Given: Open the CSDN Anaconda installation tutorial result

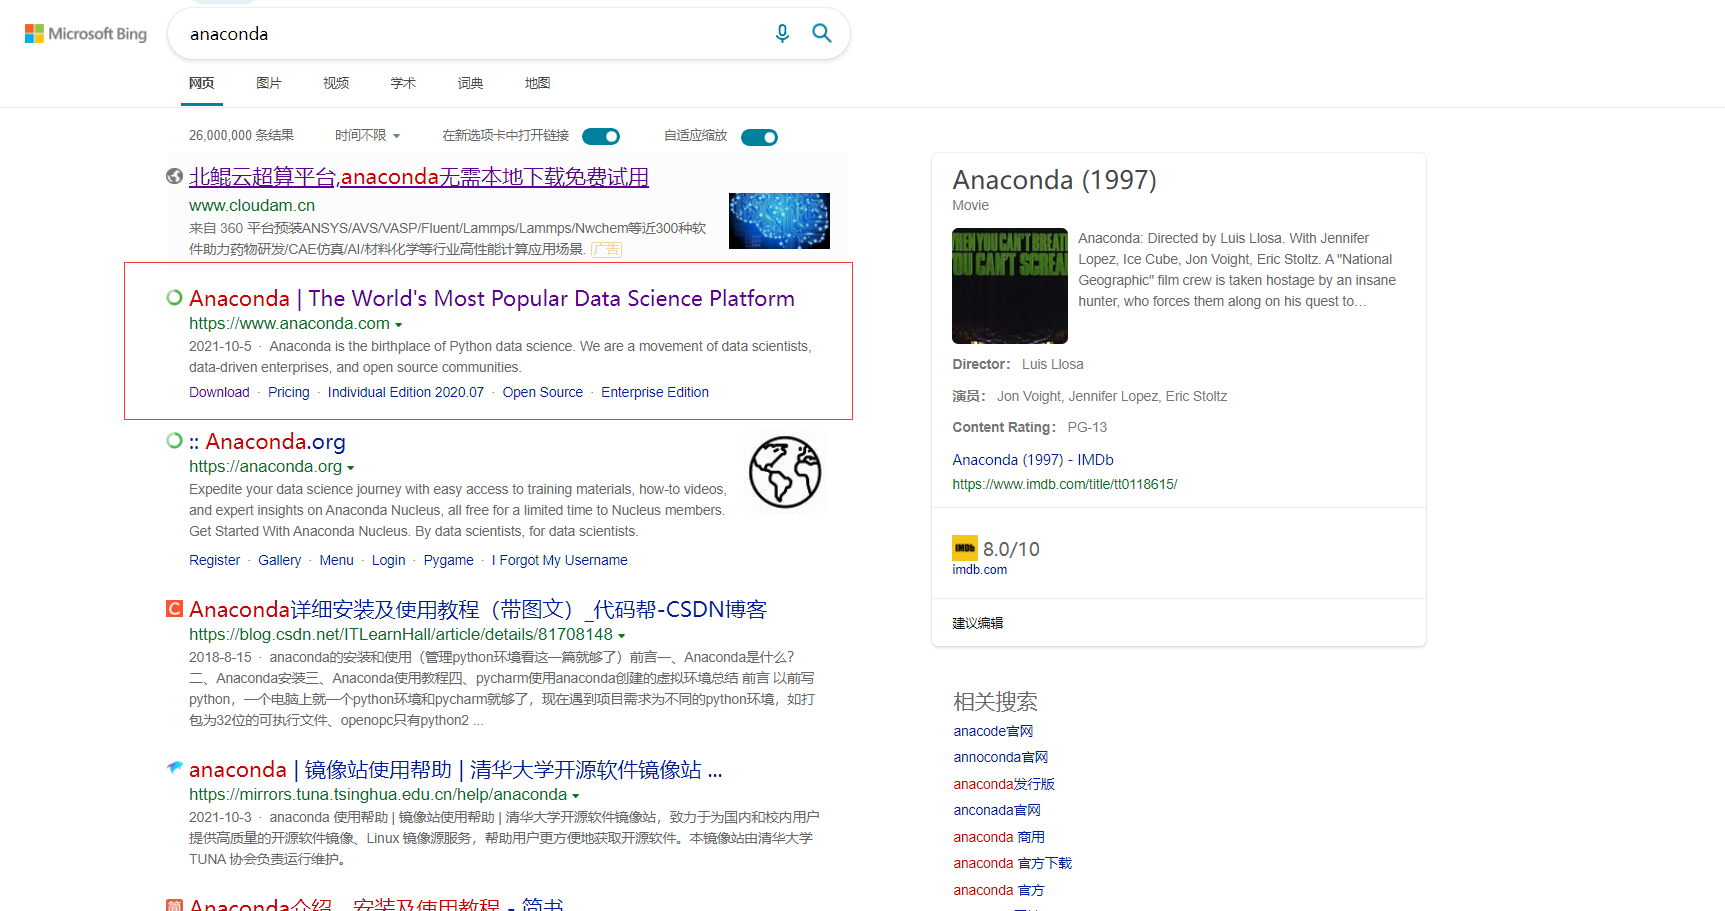Looking at the screenshot, I should pyautogui.click(x=478, y=609).
